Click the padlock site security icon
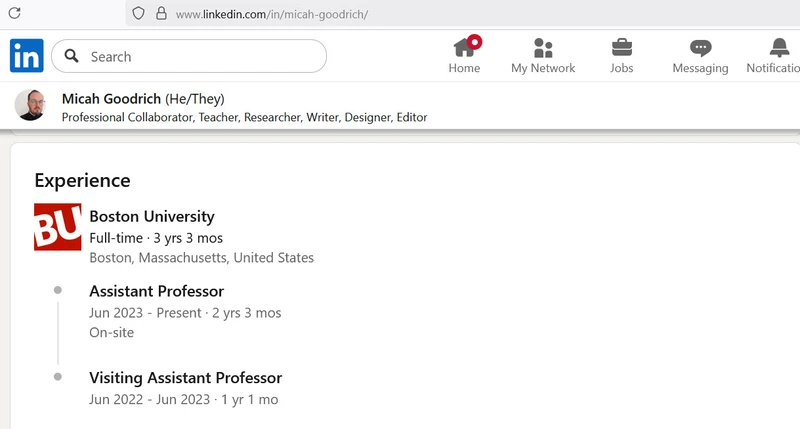The image size is (800, 429). point(160,14)
